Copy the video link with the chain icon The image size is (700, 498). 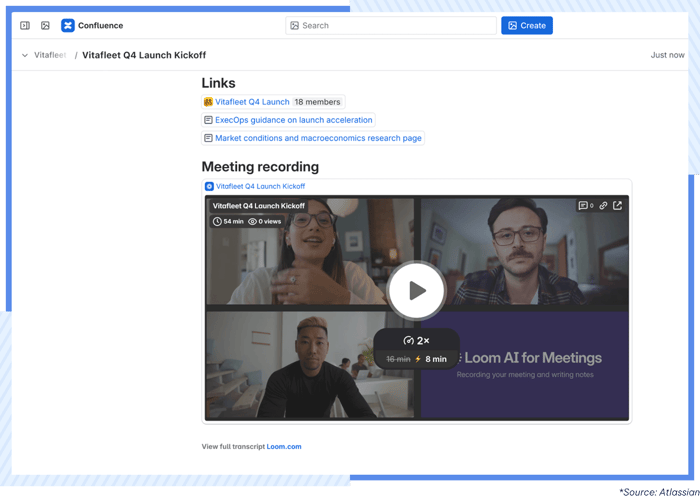[603, 205]
